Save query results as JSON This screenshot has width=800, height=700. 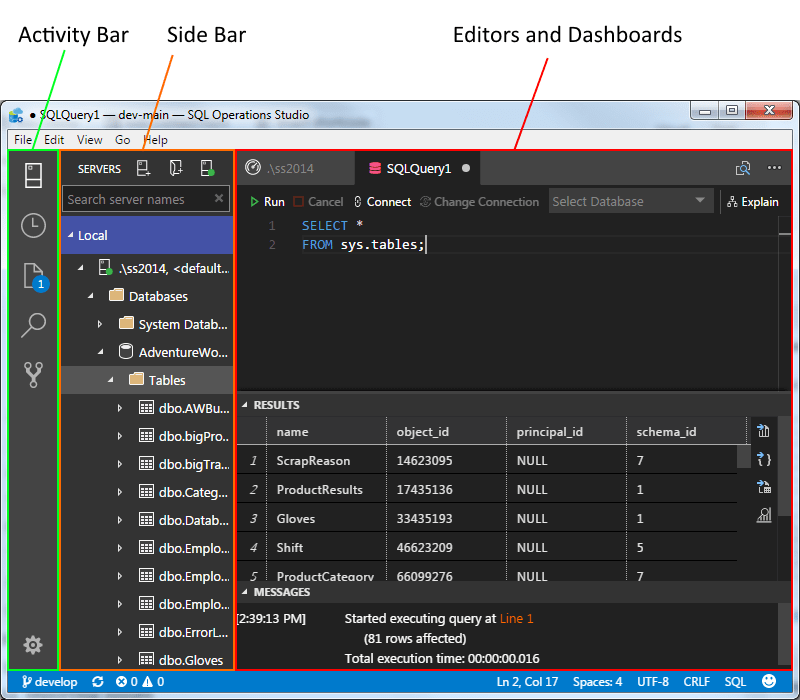pos(764,457)
